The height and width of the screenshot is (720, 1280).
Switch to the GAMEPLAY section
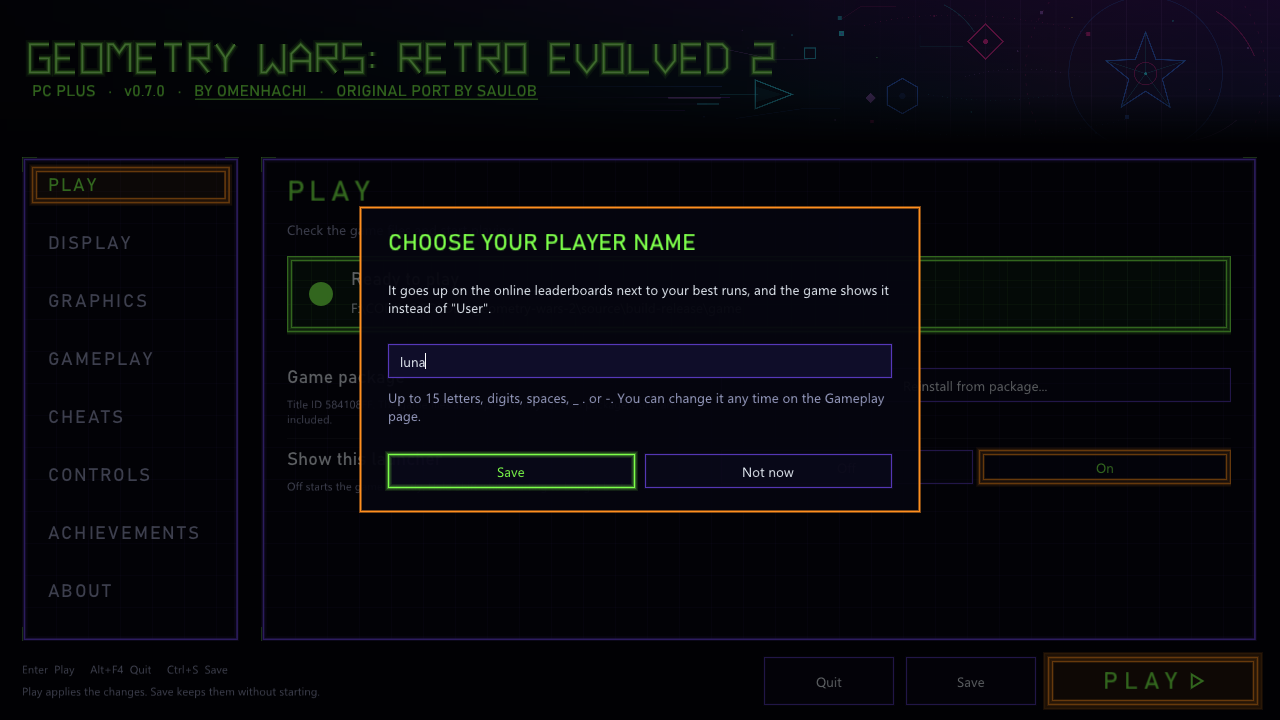(x=101, y=359)
